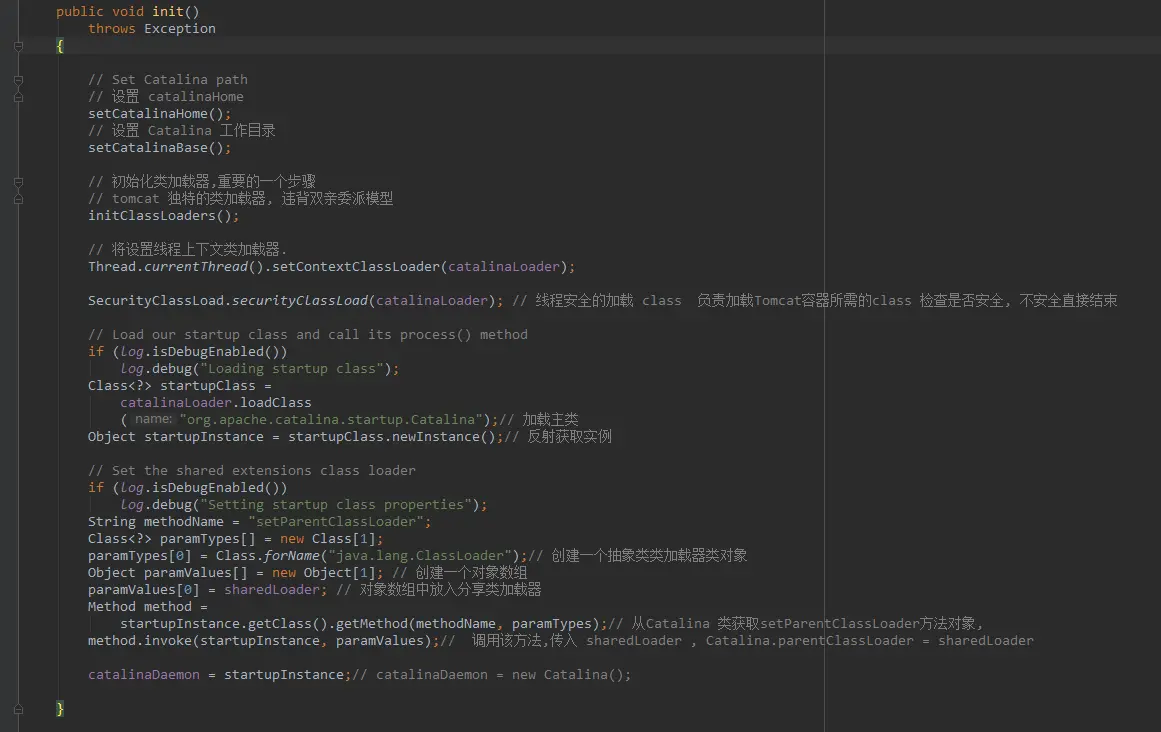Click the 'name:' parameter hint
The height and width of the screenshot is (732, 1161).
pyautogui.click(x=153, y=420)
